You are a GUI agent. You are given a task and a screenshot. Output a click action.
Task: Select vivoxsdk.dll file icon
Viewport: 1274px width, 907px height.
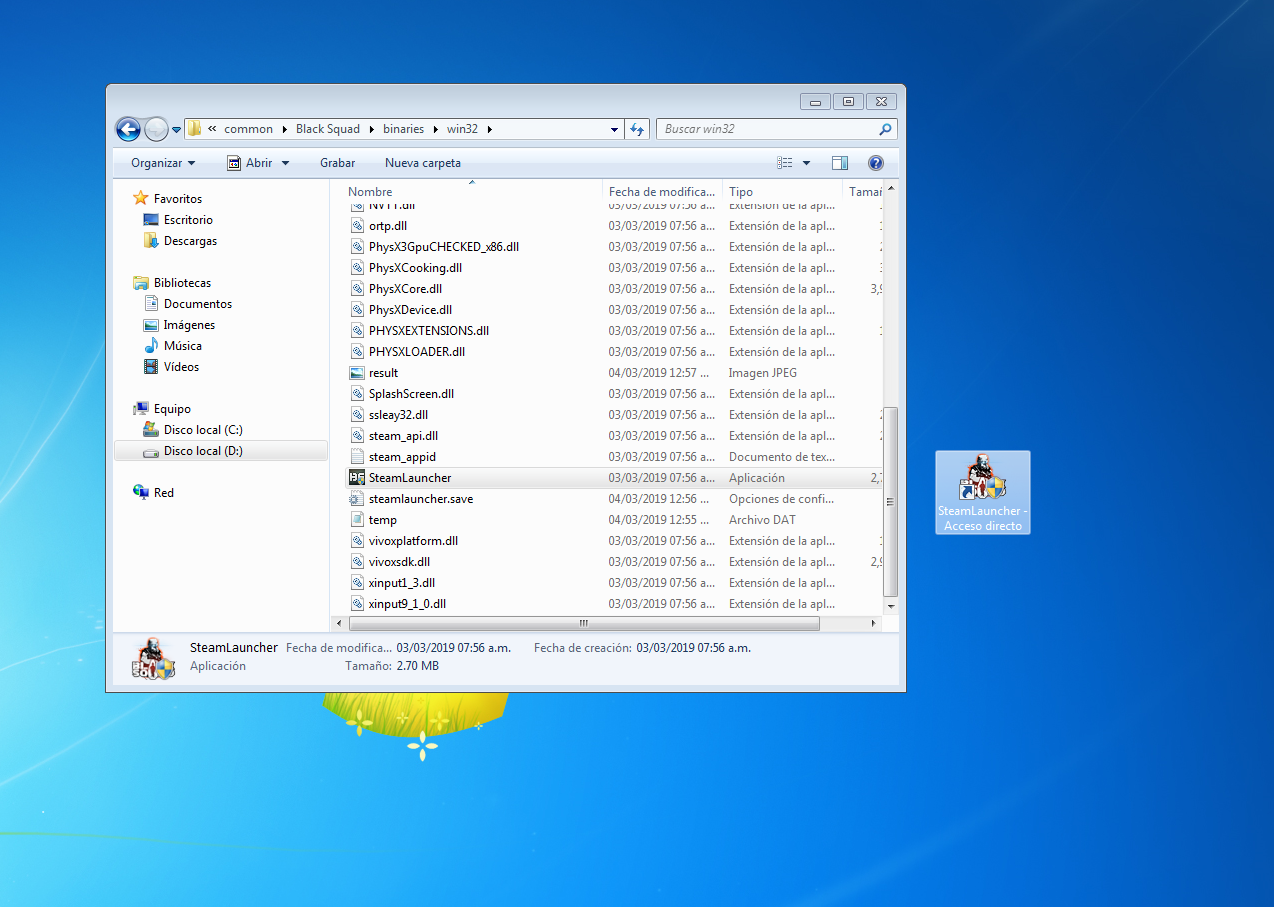click(357, 562)
